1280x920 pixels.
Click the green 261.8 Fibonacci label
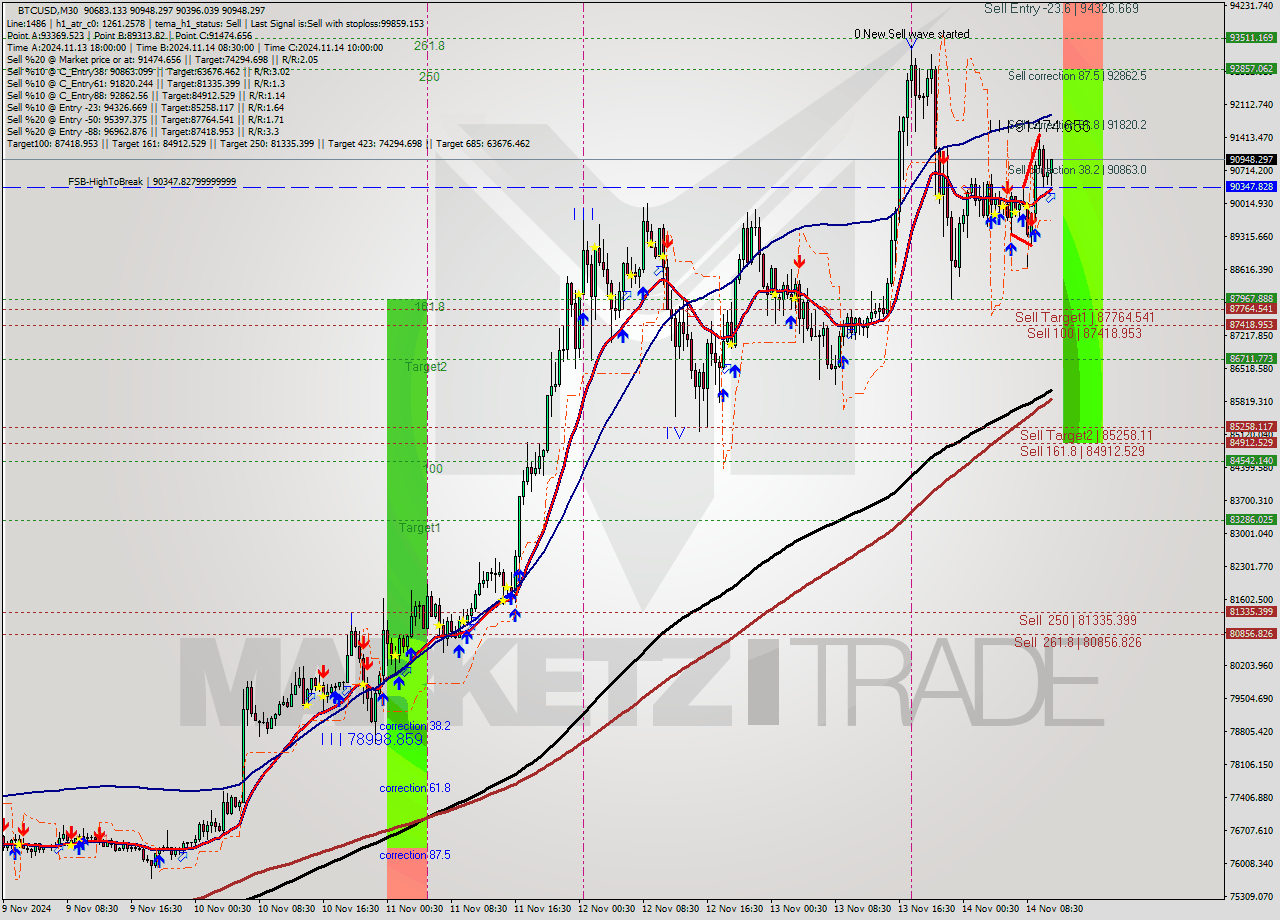429,46
